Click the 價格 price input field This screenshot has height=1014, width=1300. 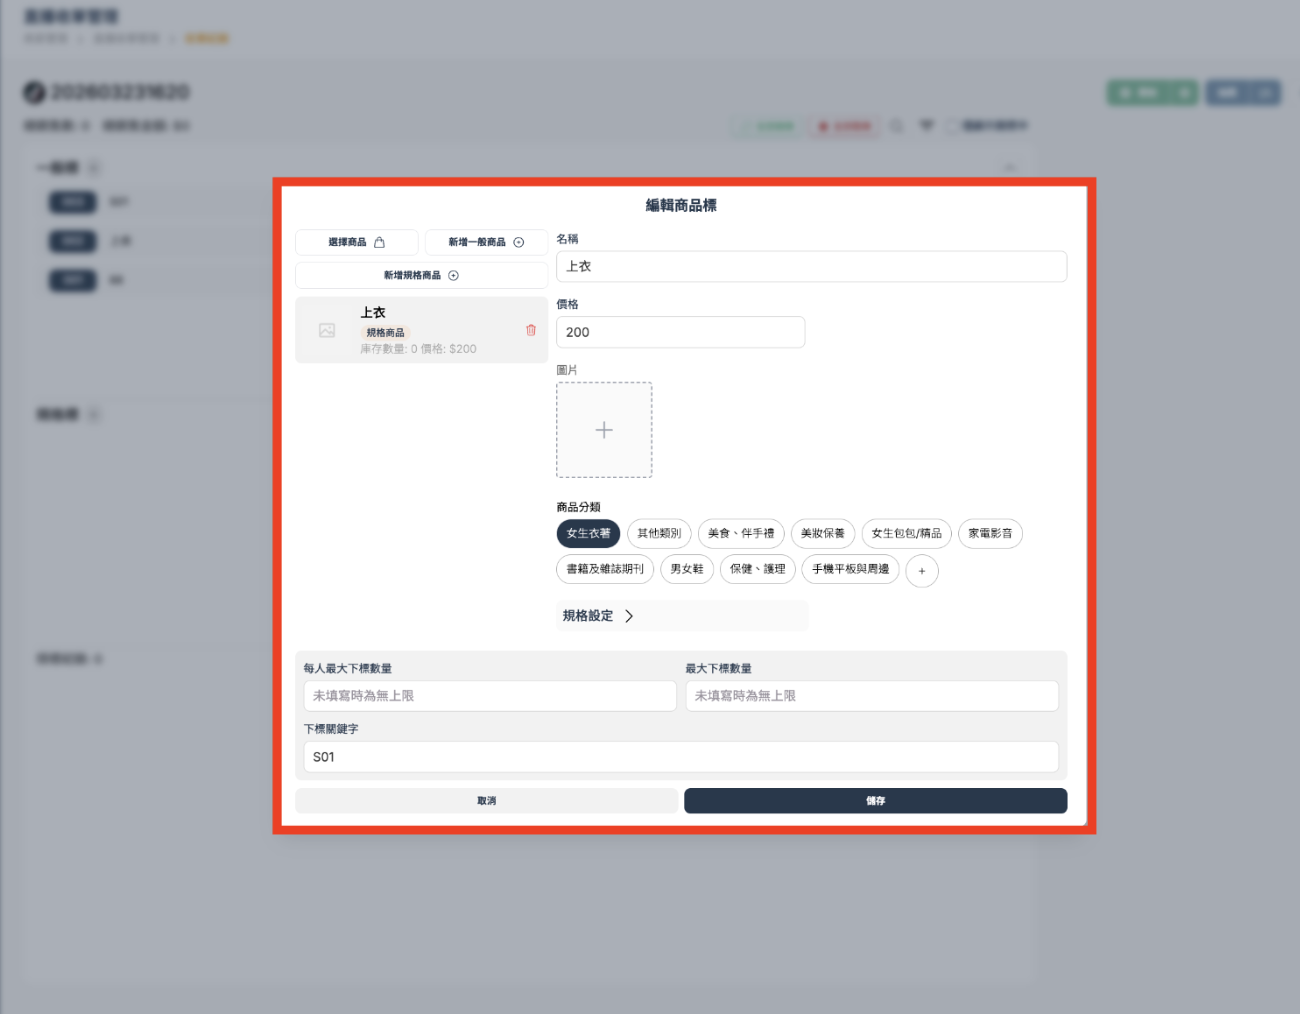pos(680,332)
